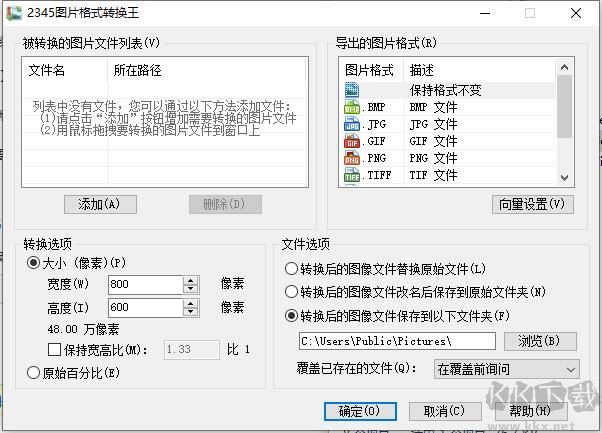Choose replace original file option (L)
This screenshot has height=433, width=602.
point(291,269)
